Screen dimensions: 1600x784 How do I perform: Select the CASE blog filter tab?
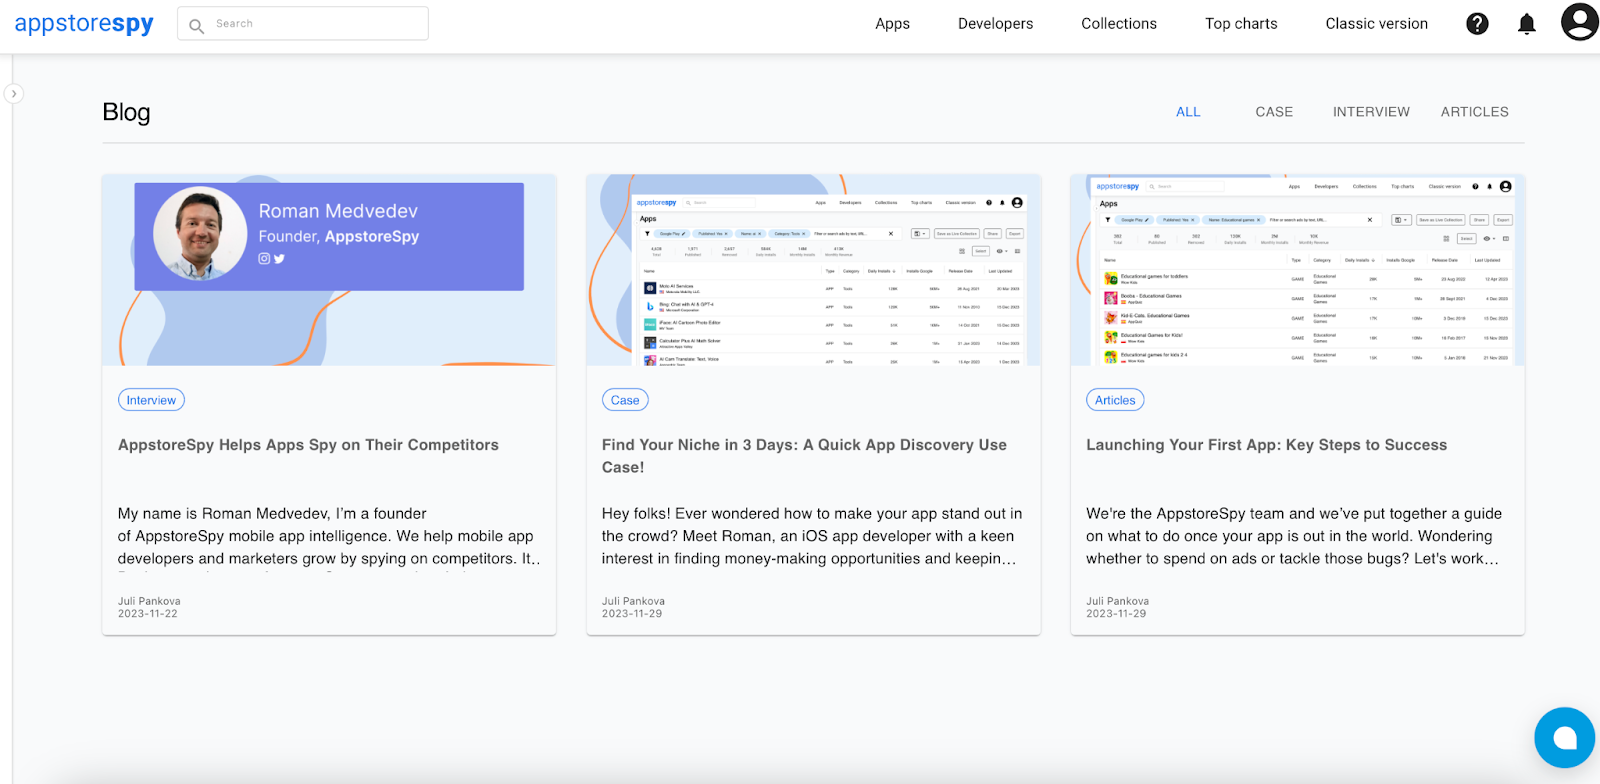pos(1274,112)
